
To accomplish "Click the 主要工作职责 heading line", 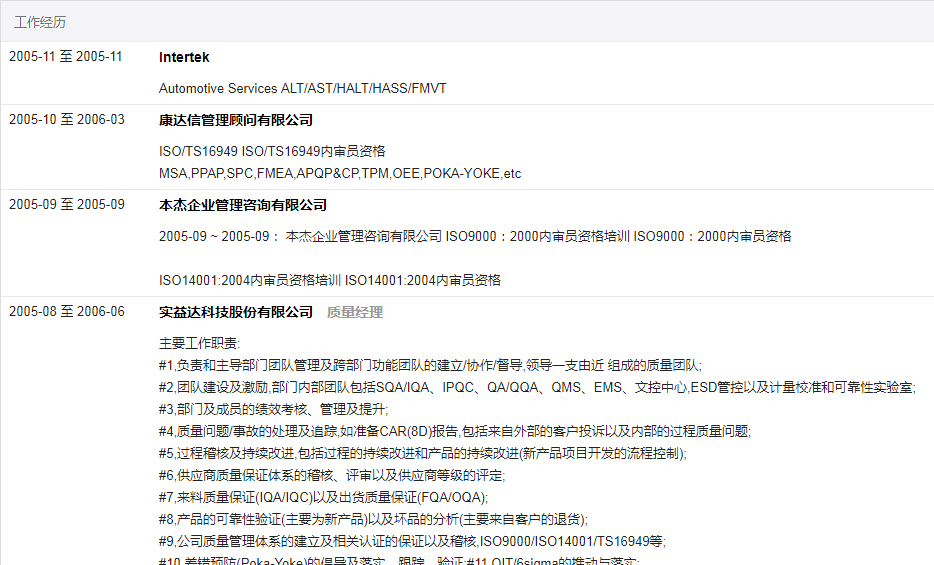I will pyautogui.click(x=200, y=344).
